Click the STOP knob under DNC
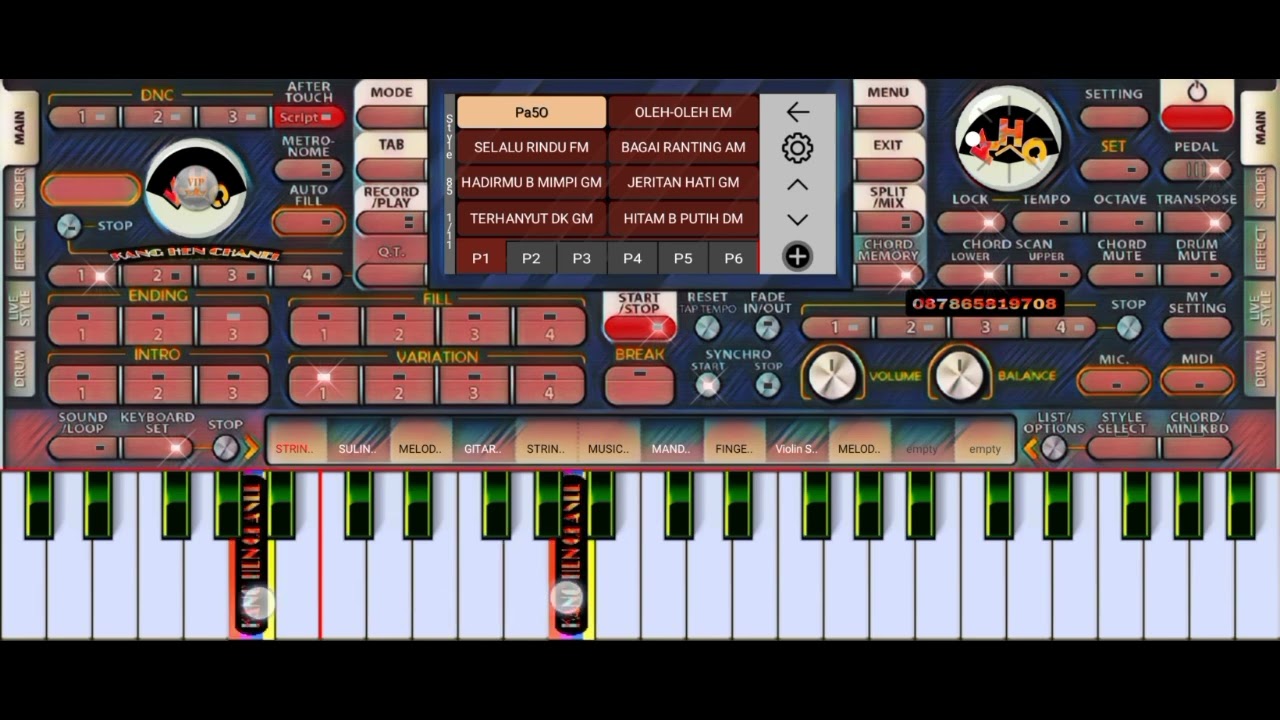Screen dimensions: 1280x720 69,226
